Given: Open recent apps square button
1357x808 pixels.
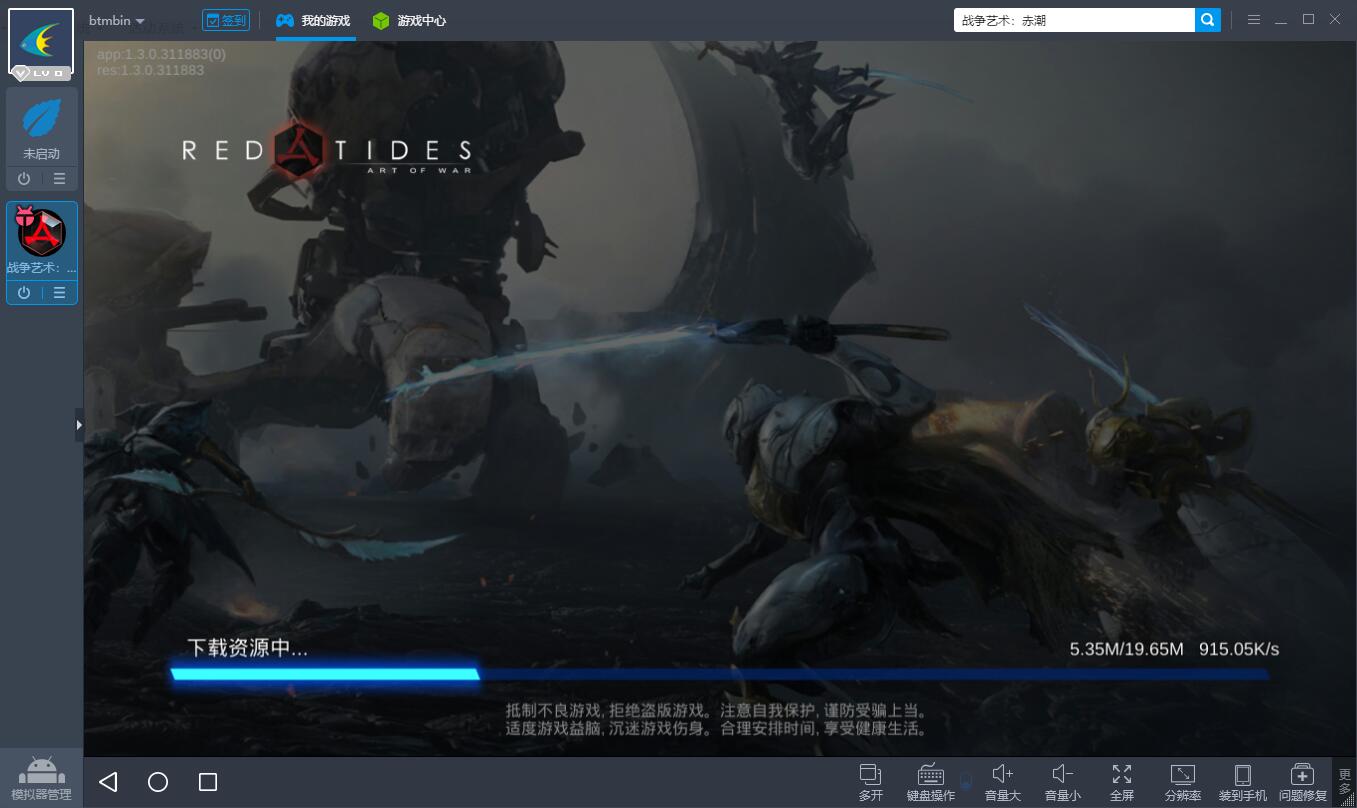Looking at the screenshot, I should tap(208, 782).
